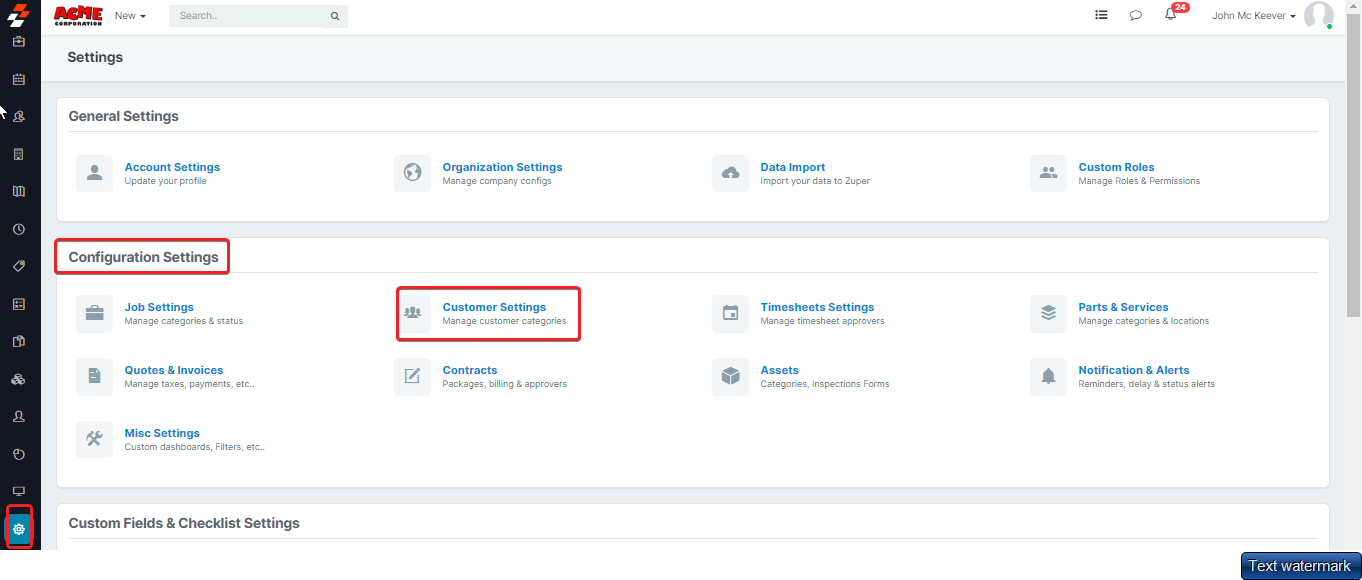Open the price tag icon in the sidebar
The height and width of the screenshot is (580, 1362).
(18, 266)
